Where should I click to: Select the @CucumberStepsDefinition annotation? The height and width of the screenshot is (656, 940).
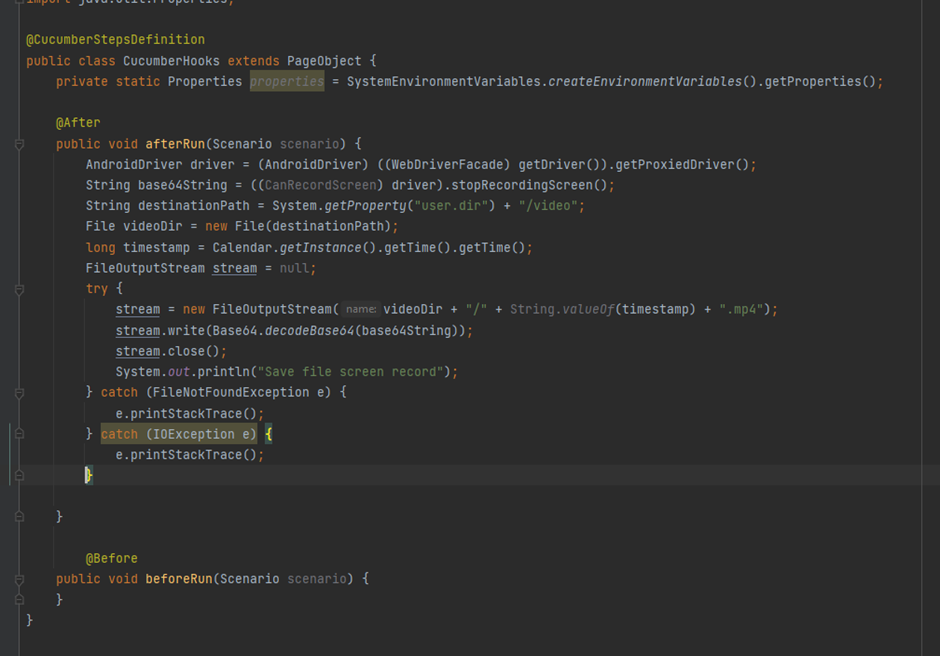(x=117, y=40)
